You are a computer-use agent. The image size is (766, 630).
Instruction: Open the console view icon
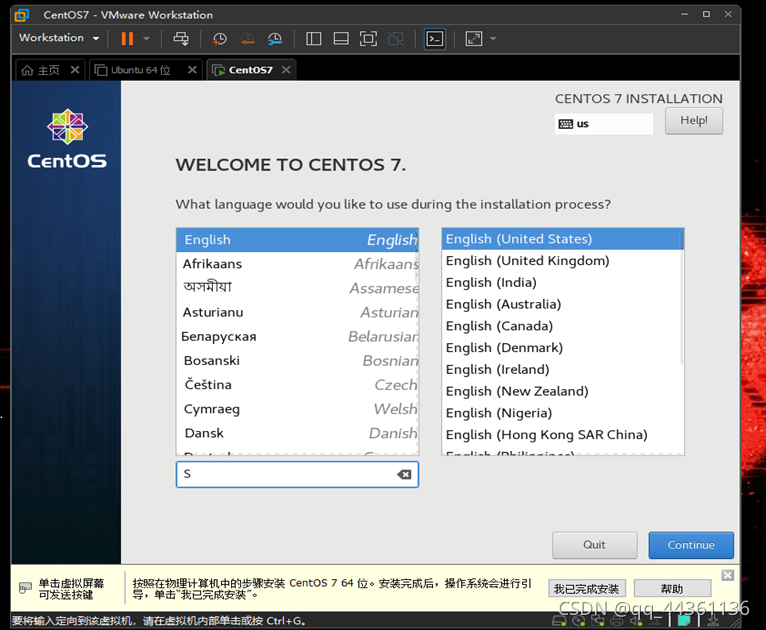pos(435,39)
